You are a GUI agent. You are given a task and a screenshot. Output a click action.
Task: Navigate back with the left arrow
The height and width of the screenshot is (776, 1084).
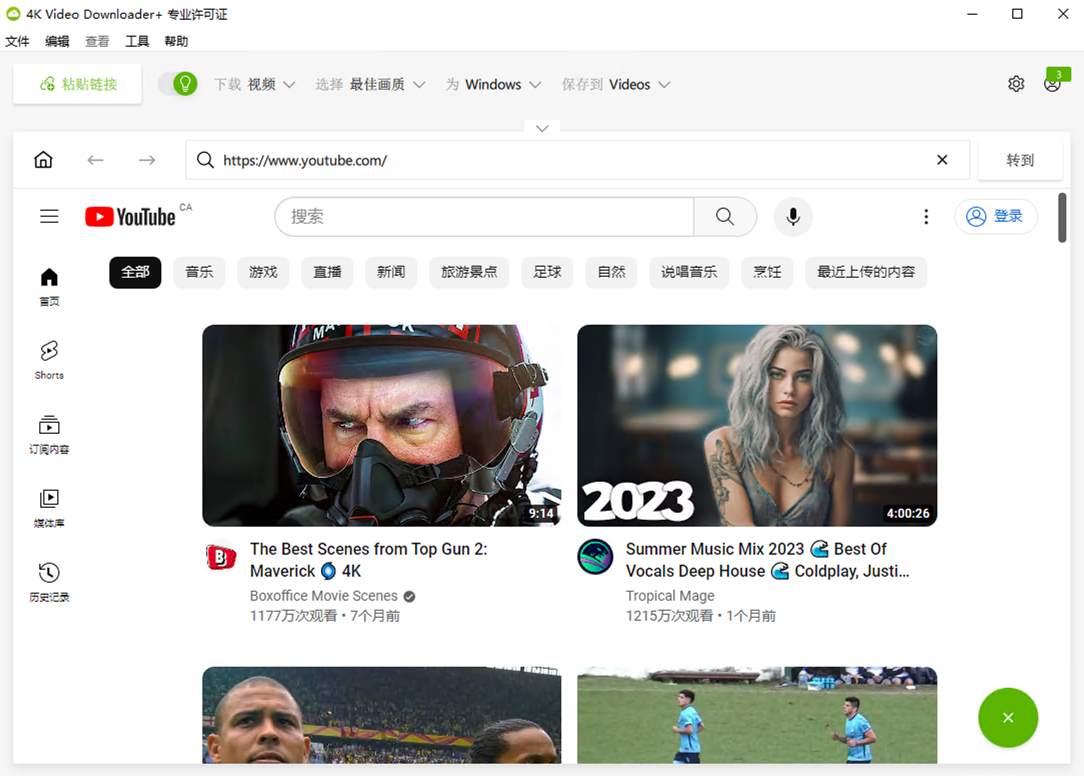point(95,160)
